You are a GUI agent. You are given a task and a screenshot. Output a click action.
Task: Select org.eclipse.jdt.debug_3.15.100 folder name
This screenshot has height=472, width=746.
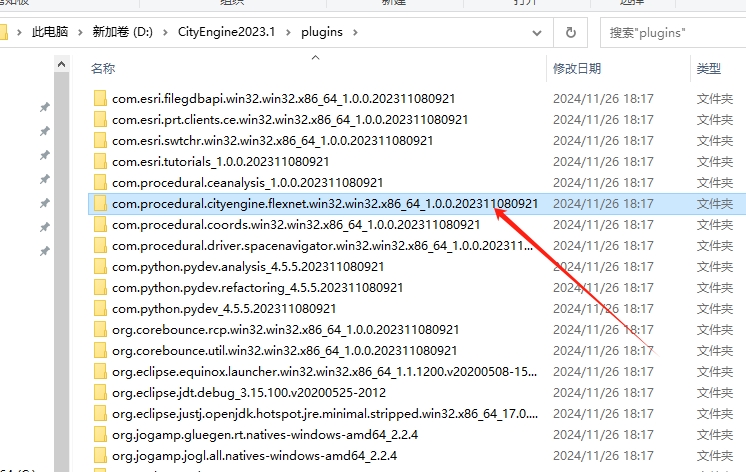(249, 393)
